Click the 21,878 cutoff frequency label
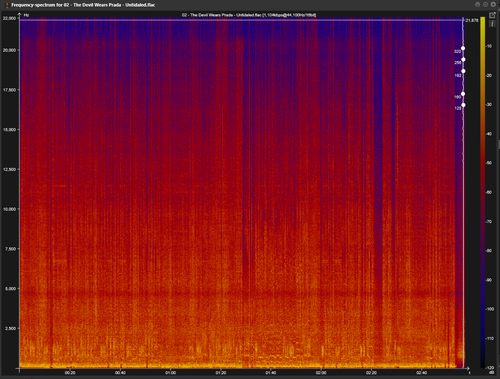The height and width of the screenshot is (379, 500). point(472,21)
